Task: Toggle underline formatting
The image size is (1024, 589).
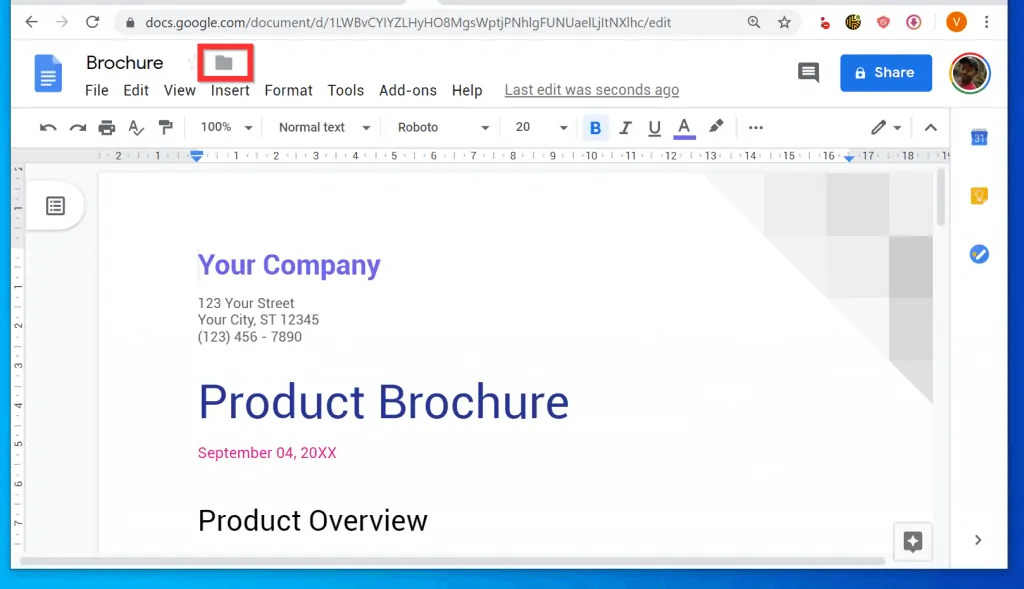Action: tap(654, 127)
